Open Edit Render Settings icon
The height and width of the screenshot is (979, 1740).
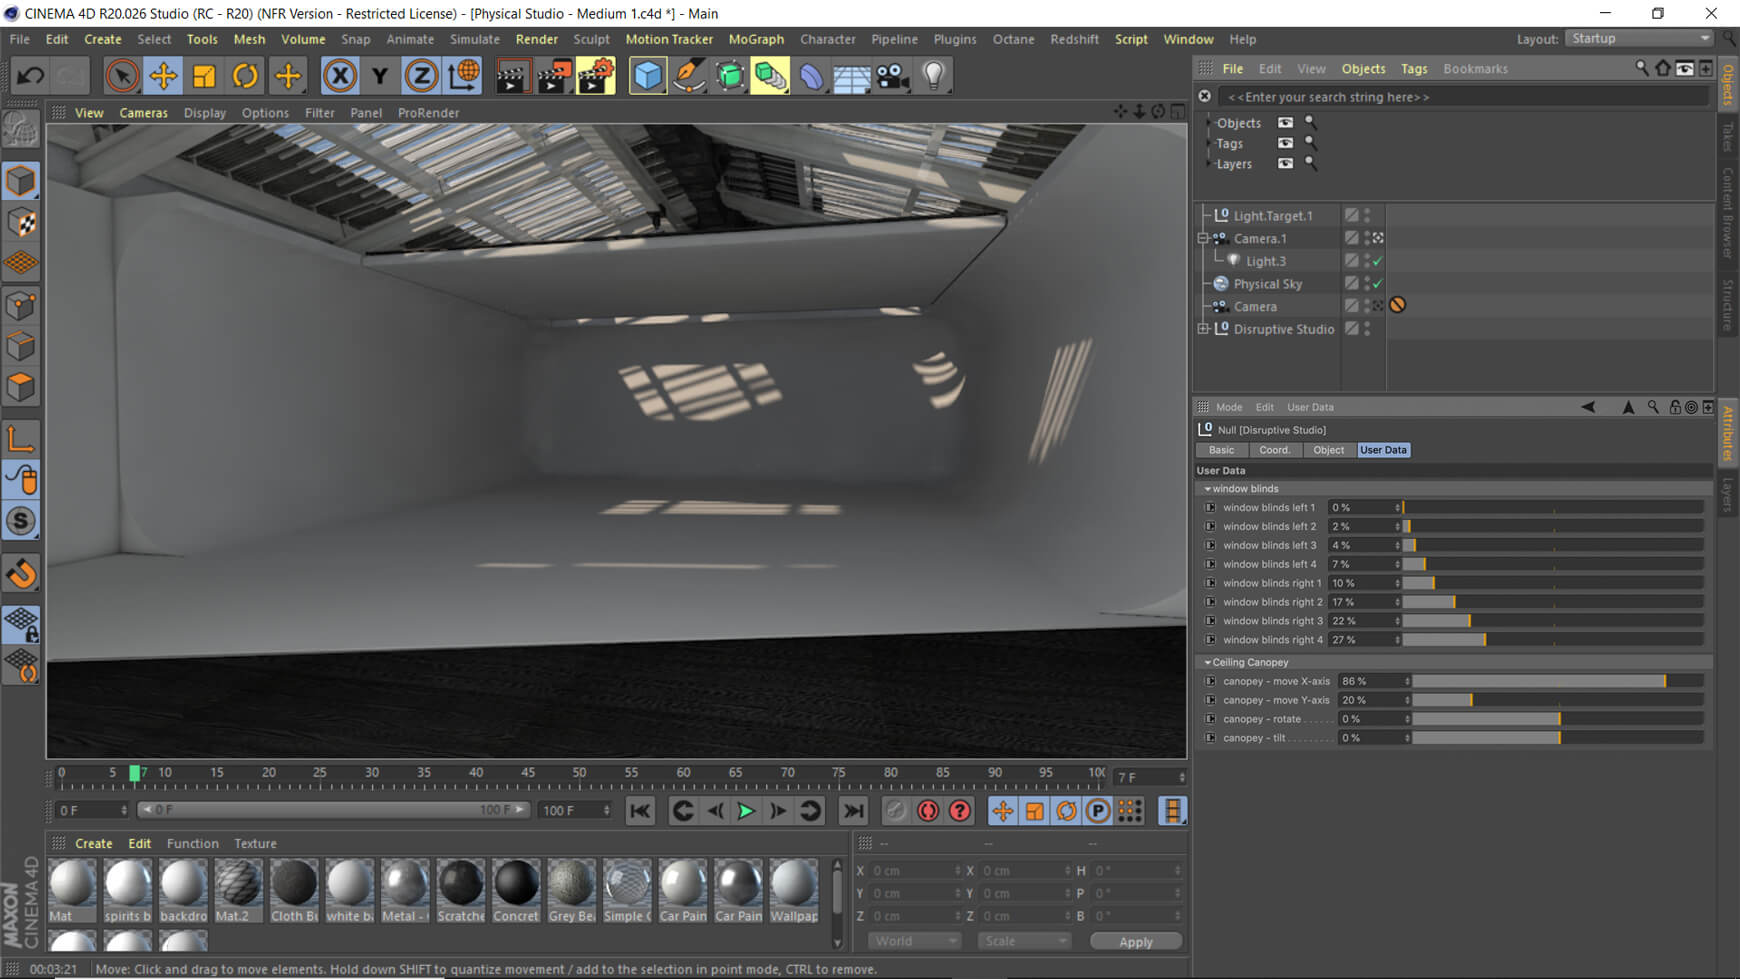pos(596,76)
